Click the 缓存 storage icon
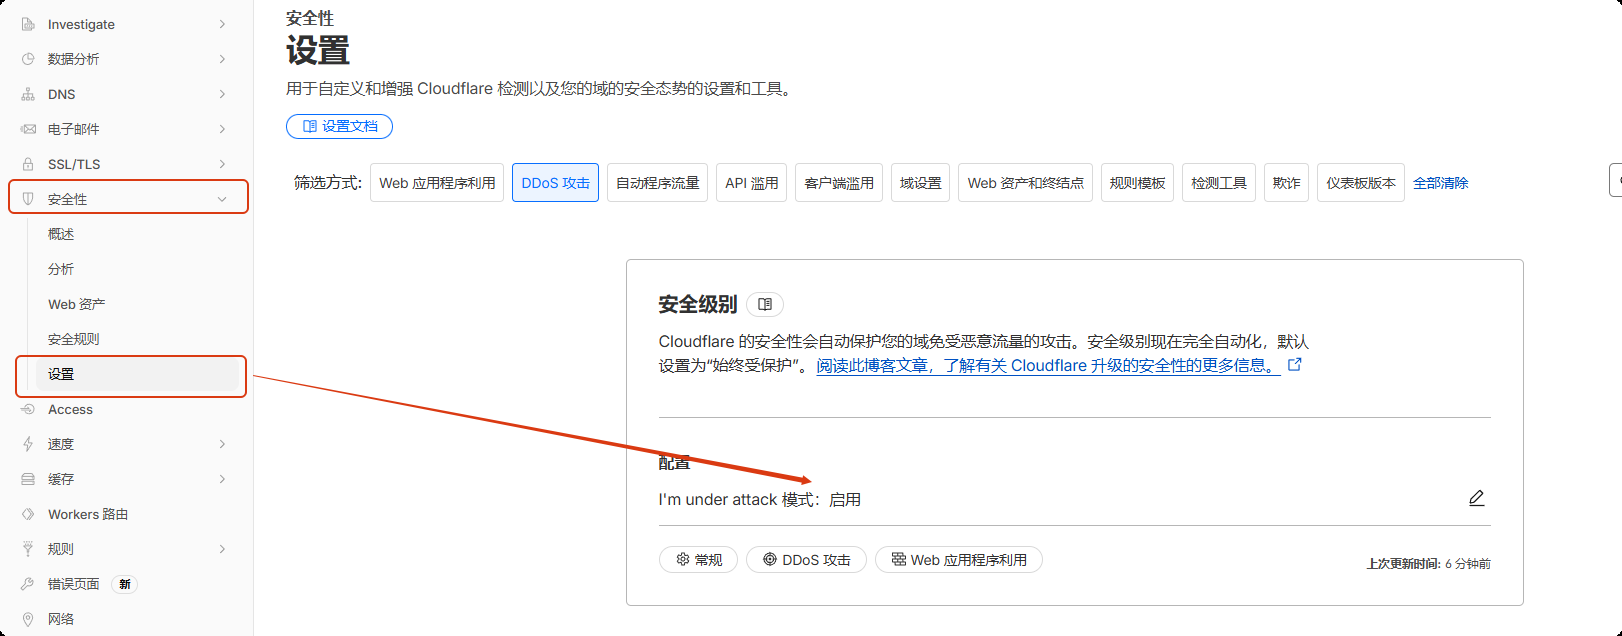Screen dimensions: 1622x636 (28, 479)
